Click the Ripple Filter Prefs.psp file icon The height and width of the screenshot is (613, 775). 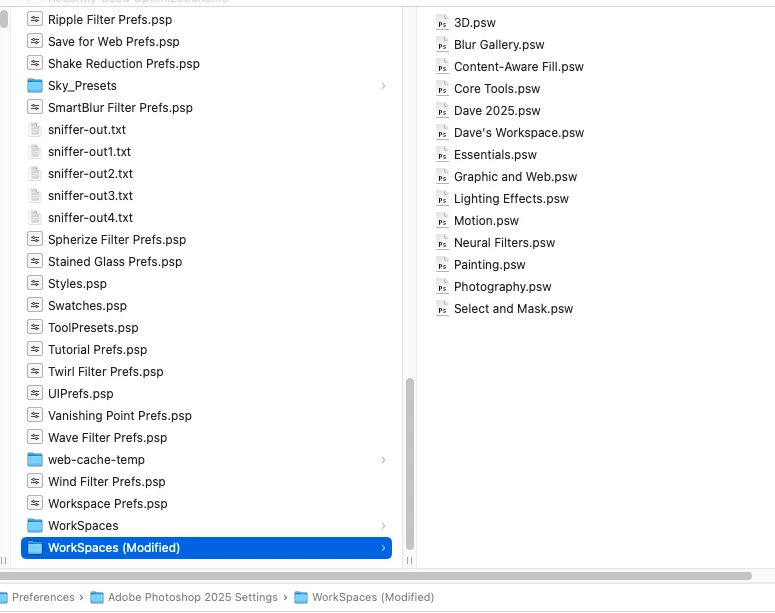35,20
